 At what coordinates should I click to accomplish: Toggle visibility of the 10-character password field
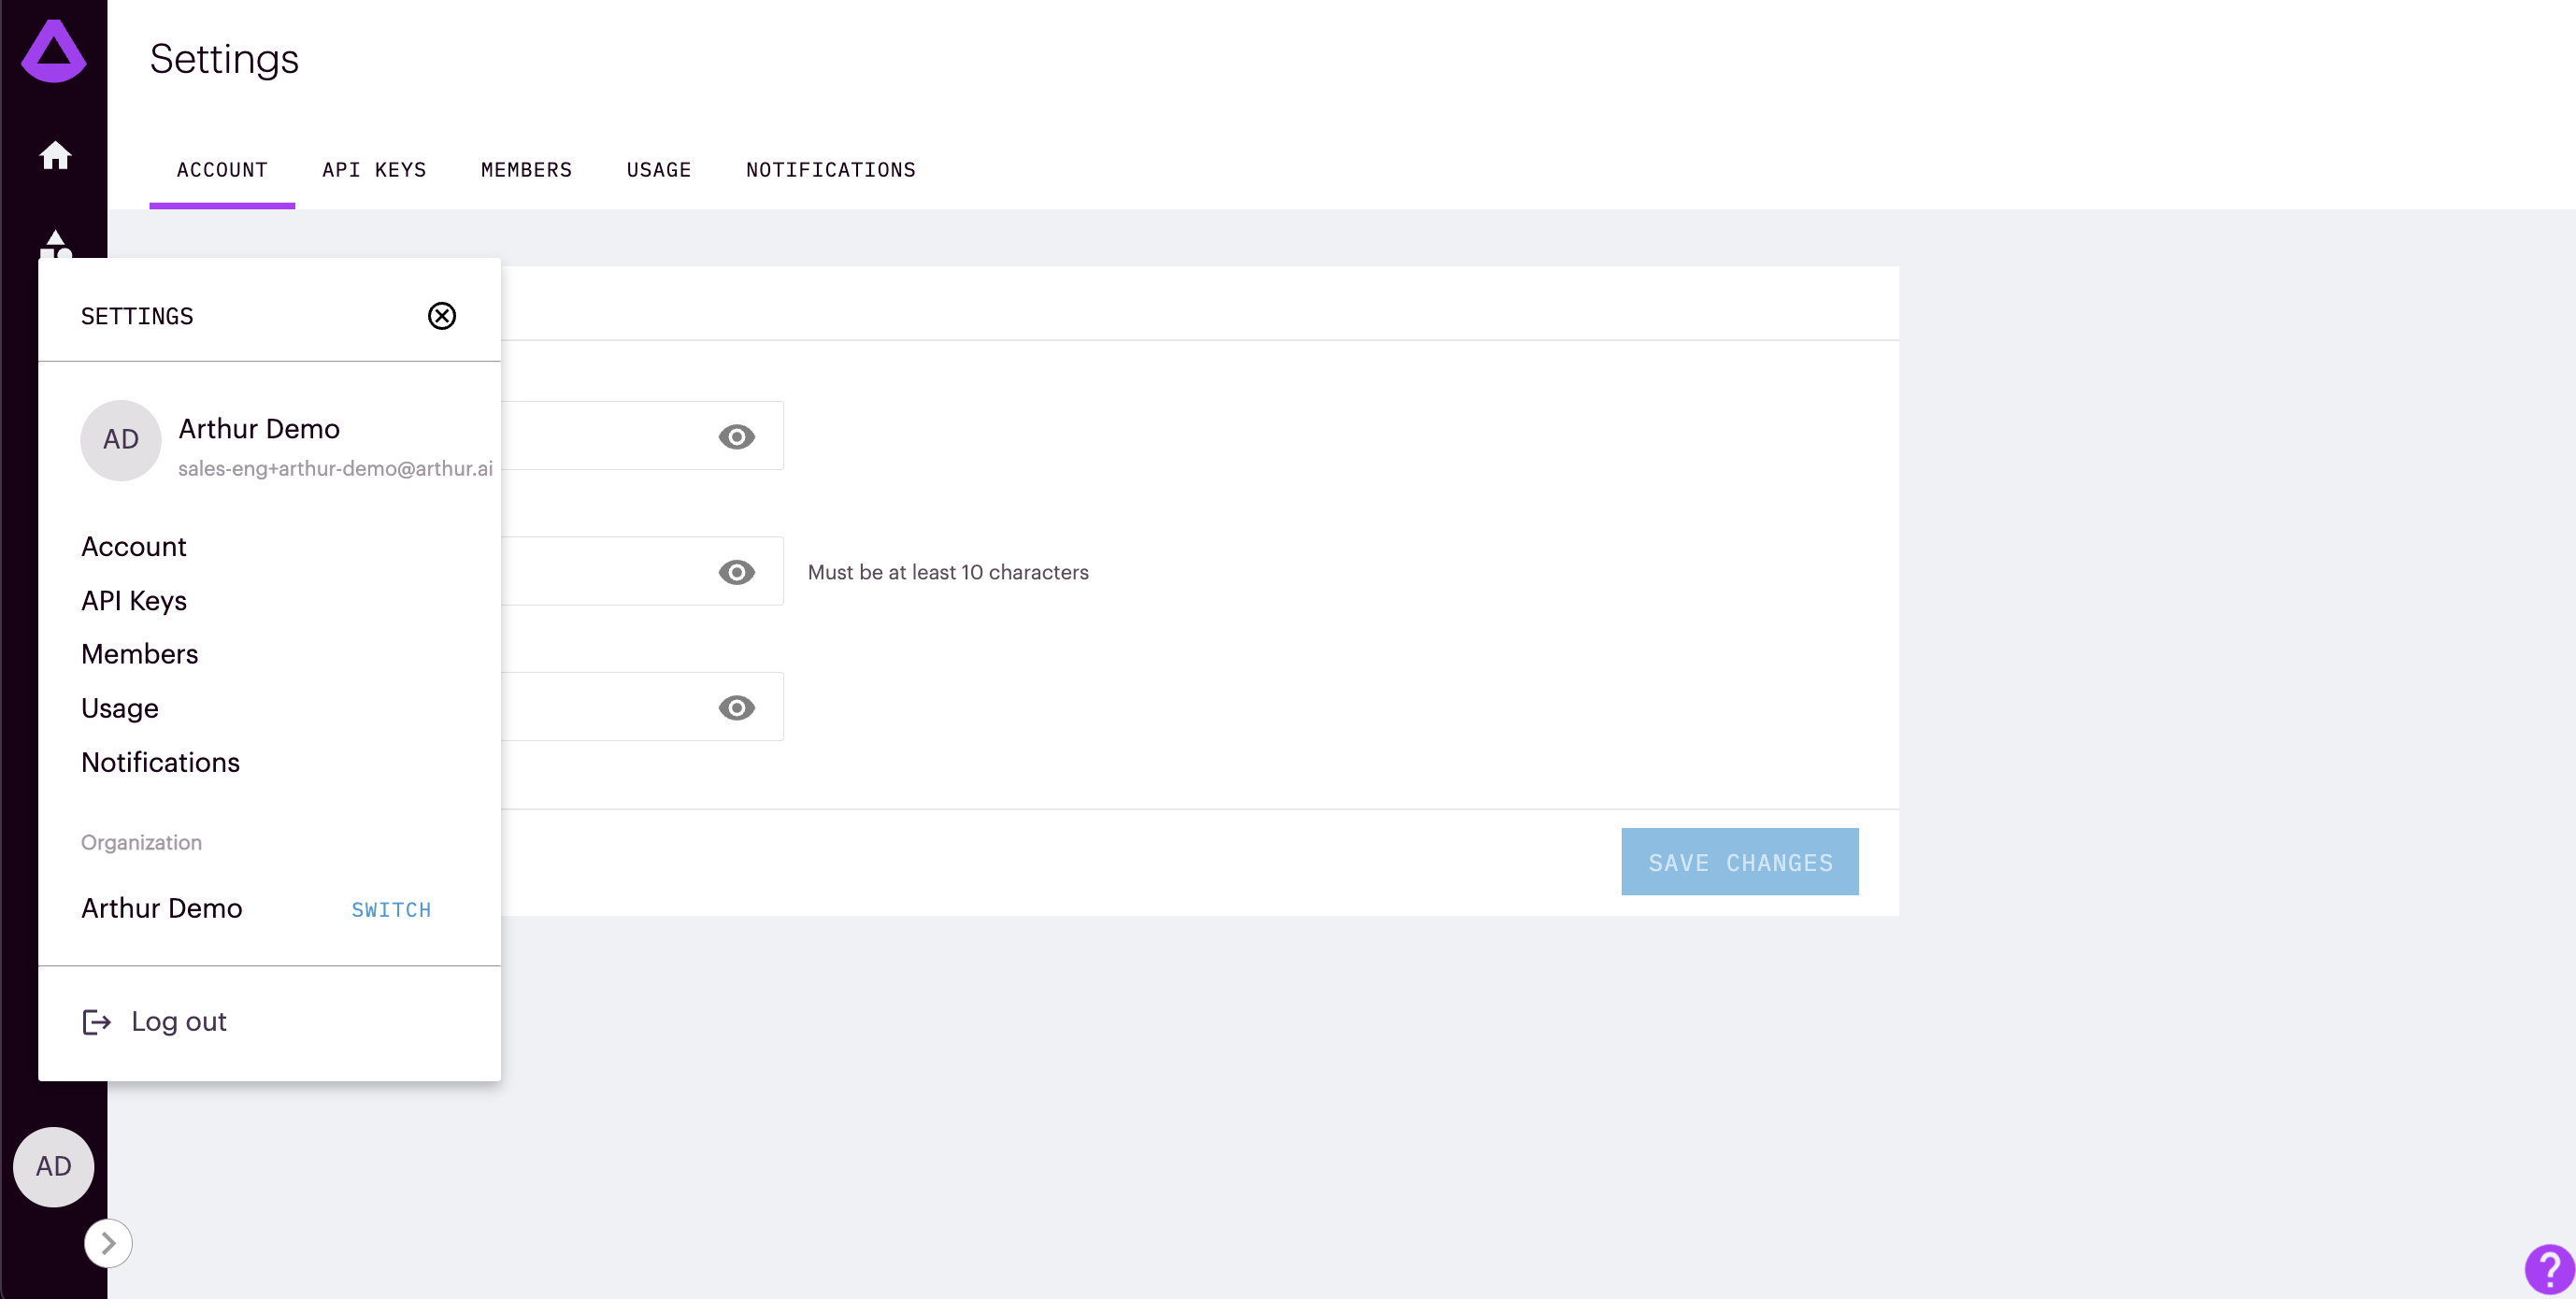(736, 572)
